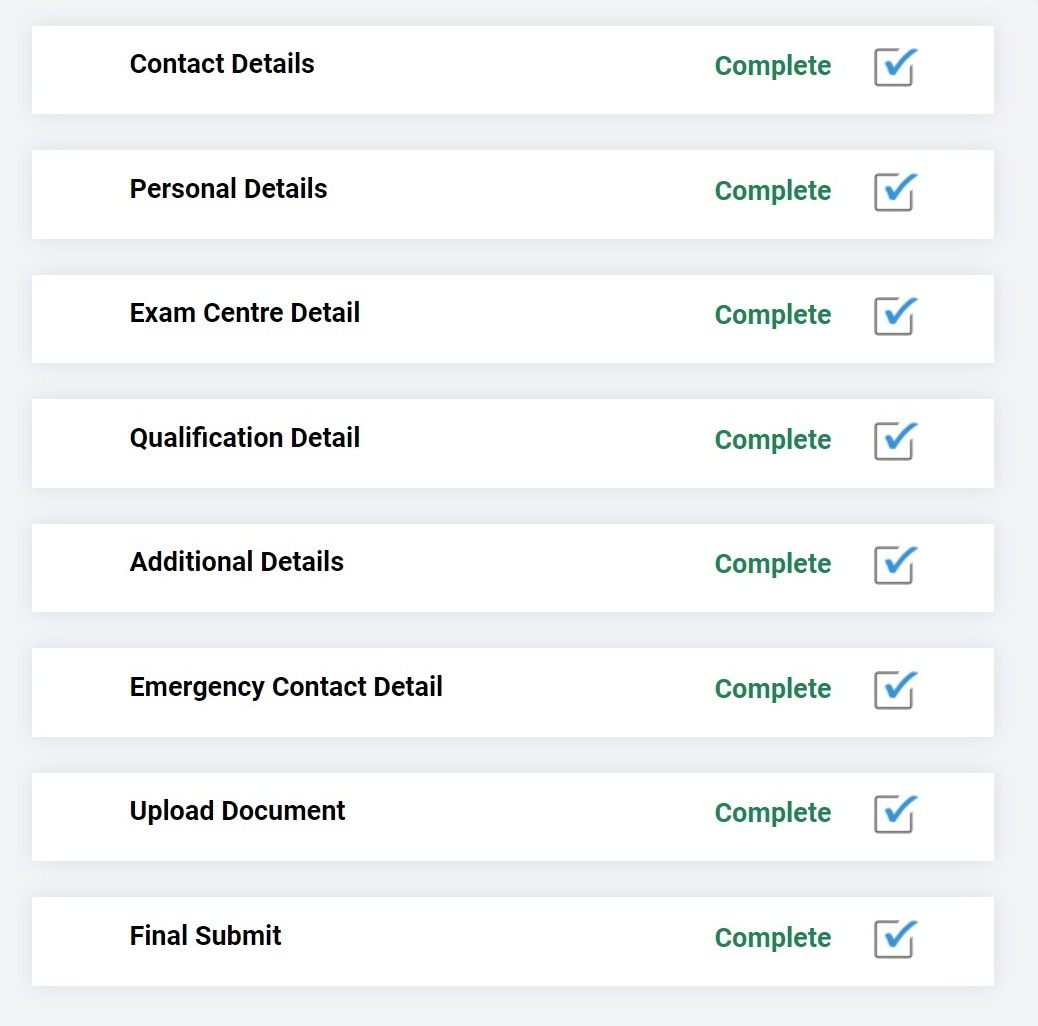Click the Personal Details checkmark icon
The height and width of the screenshot is (1026, 1038).
coord(895,192)
